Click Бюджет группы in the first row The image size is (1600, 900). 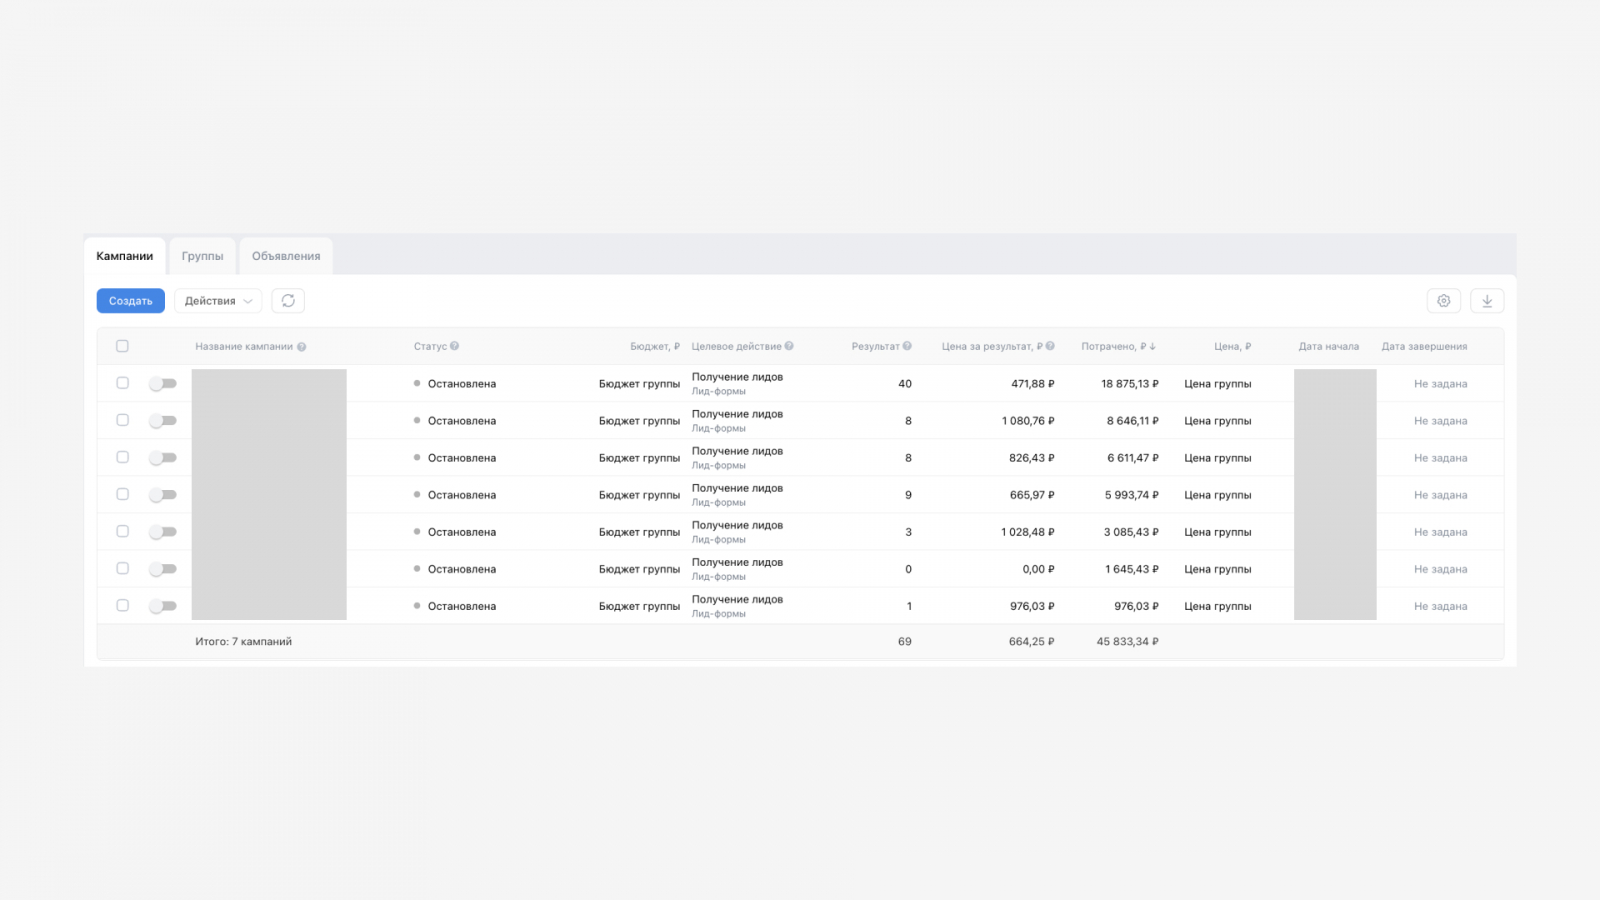tap(639, 384)
